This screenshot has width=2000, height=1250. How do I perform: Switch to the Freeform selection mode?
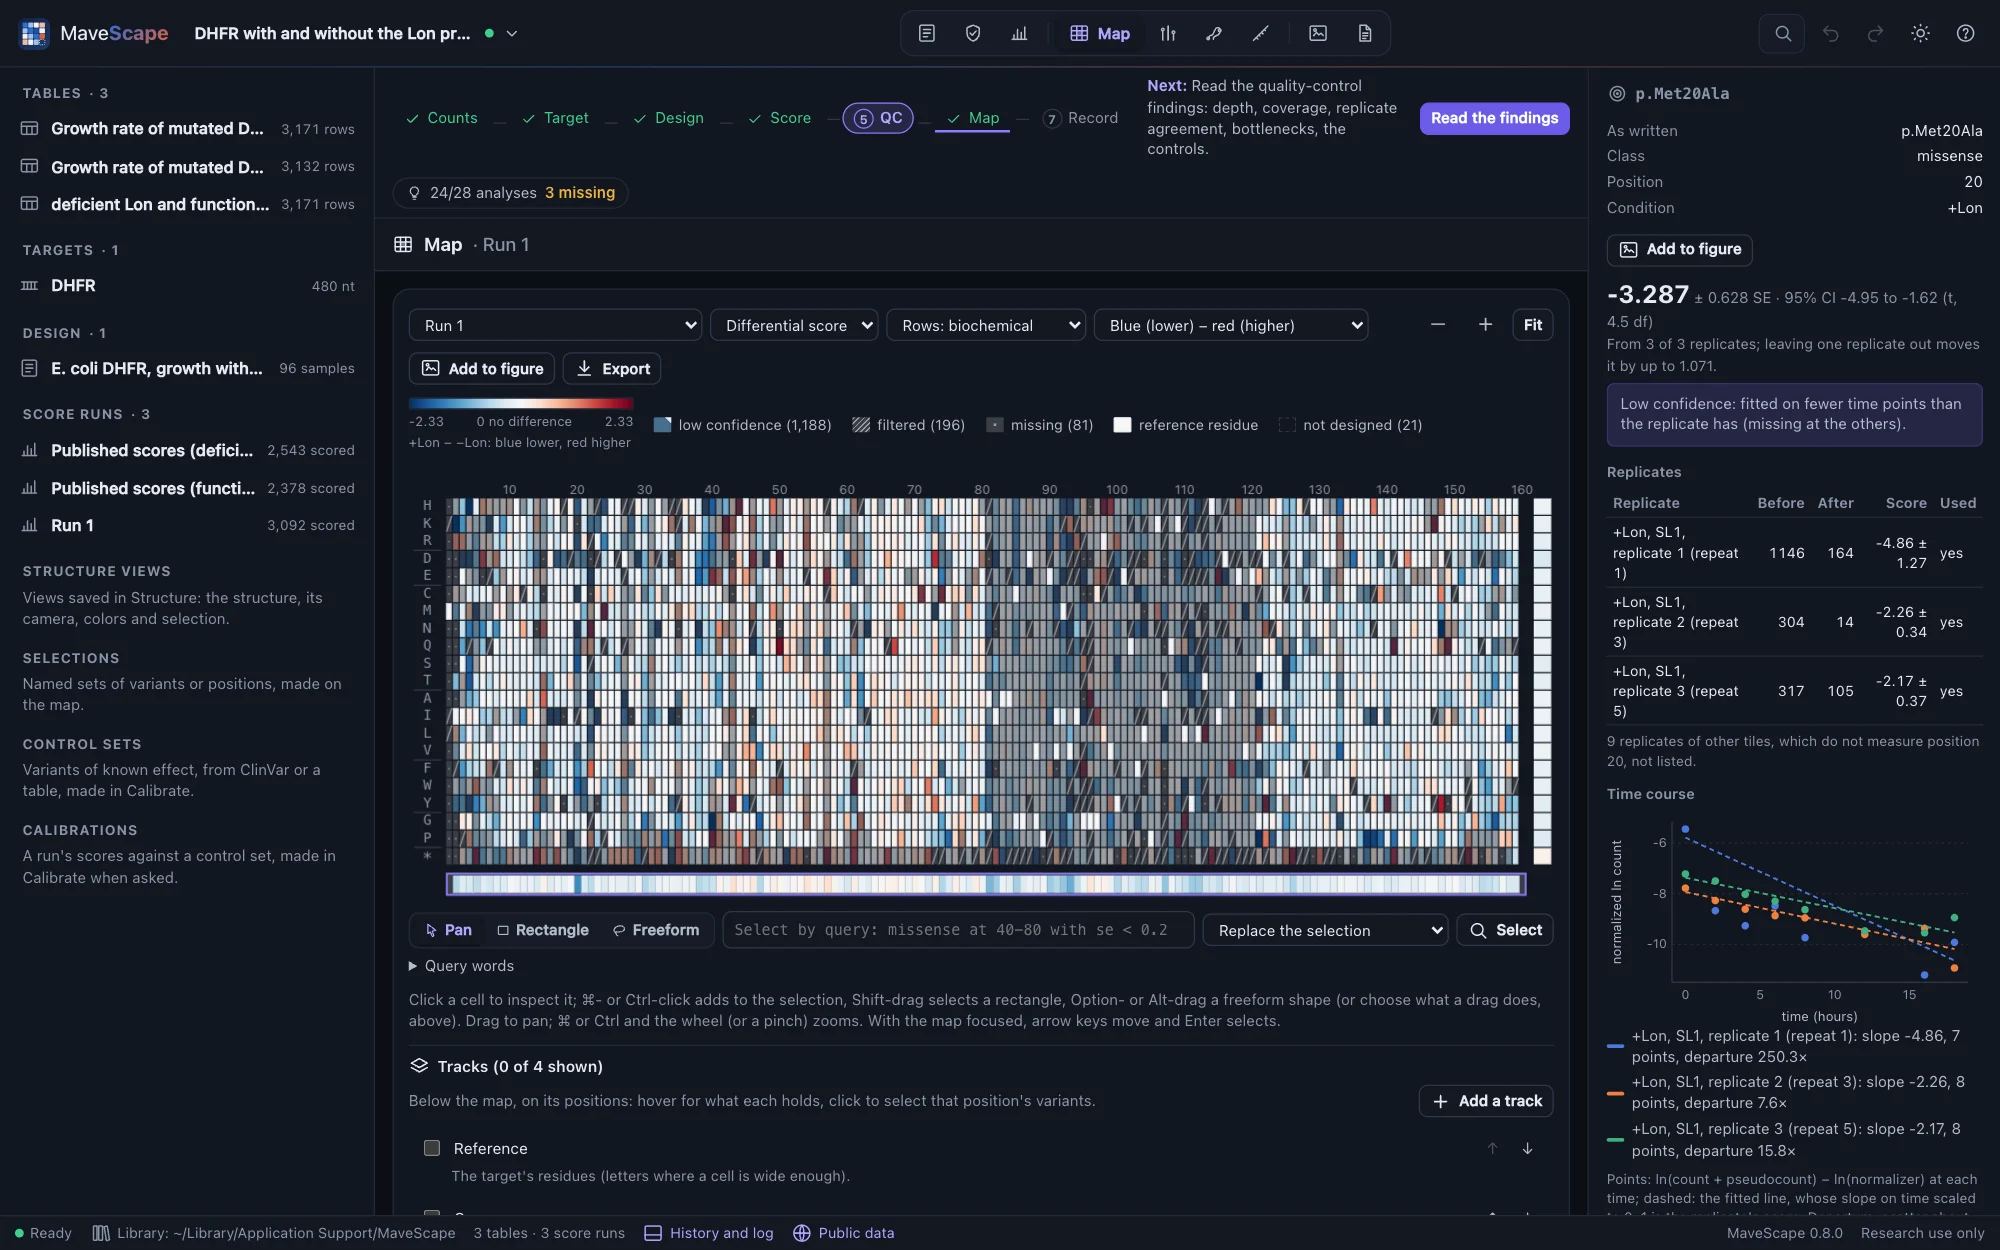656,930
